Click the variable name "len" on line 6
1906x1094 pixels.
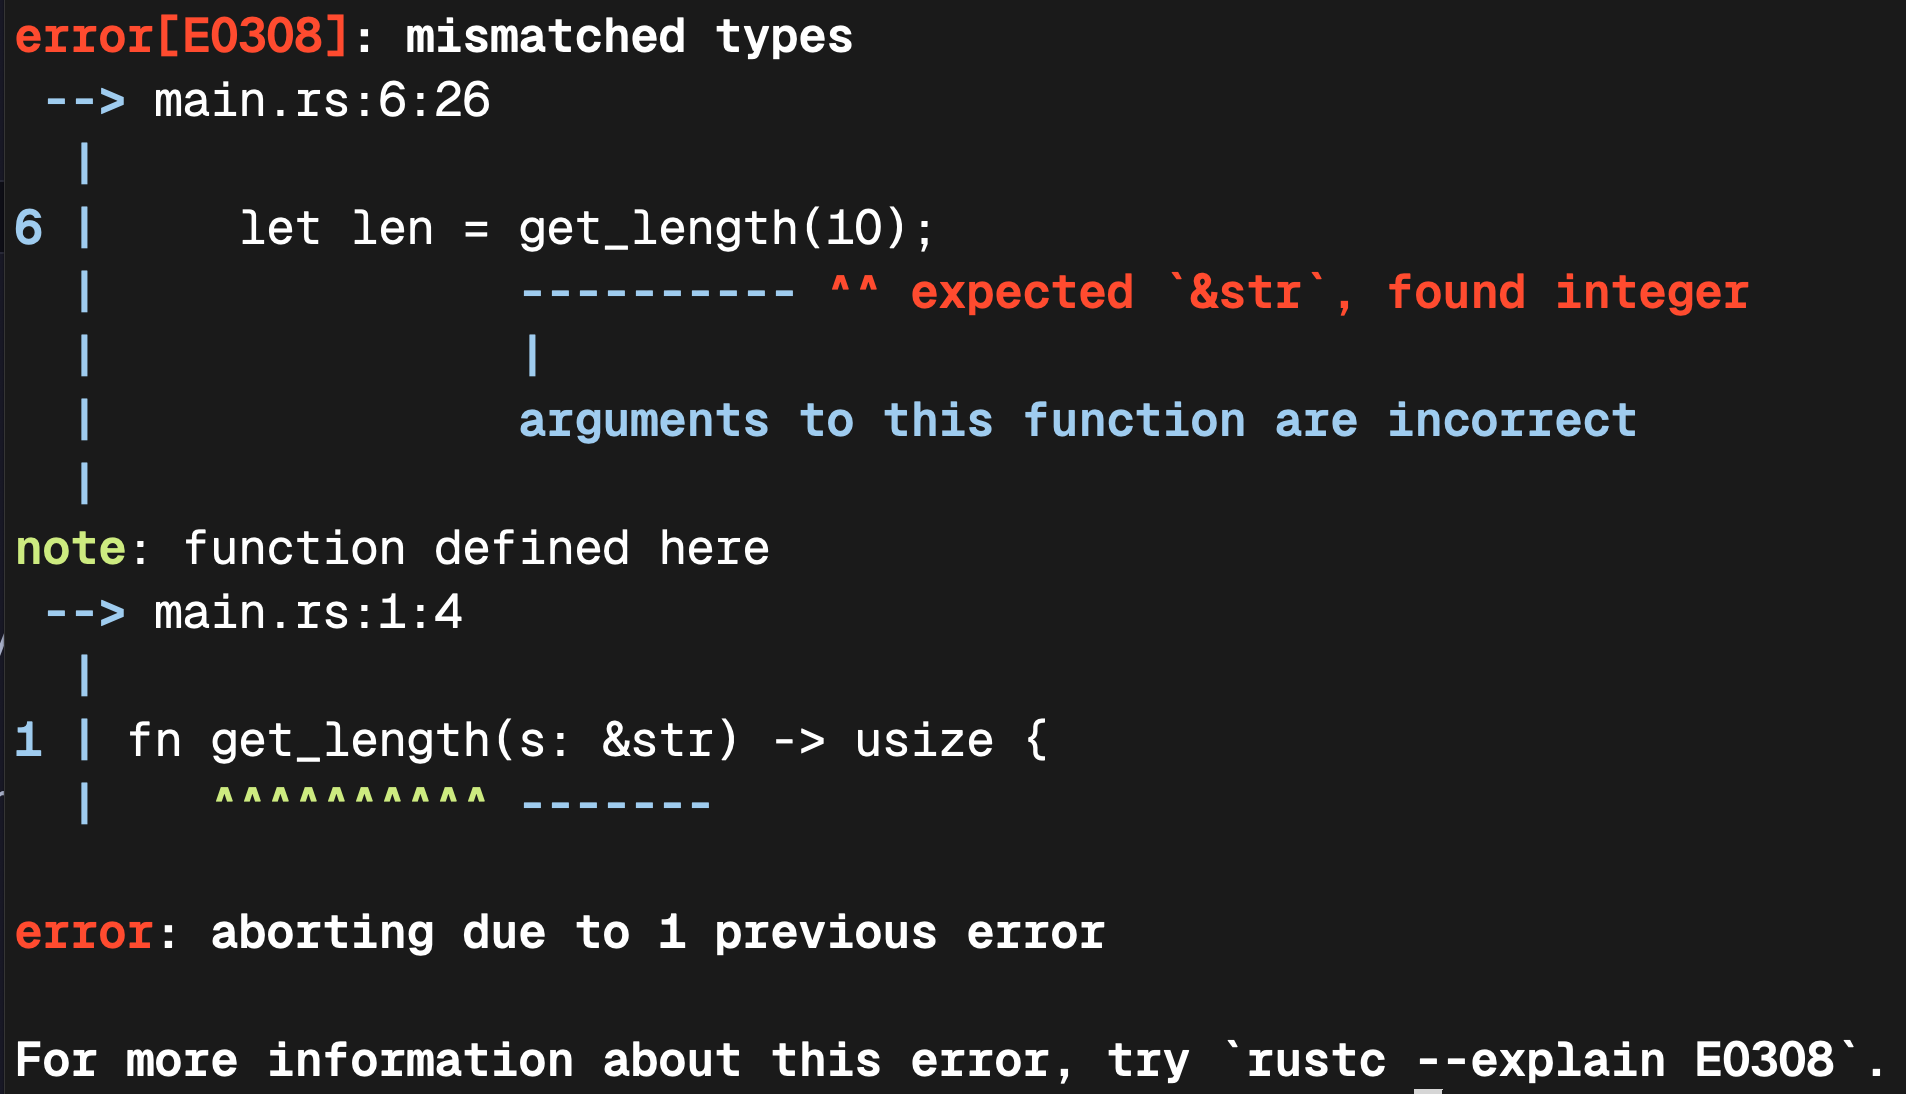392,228
